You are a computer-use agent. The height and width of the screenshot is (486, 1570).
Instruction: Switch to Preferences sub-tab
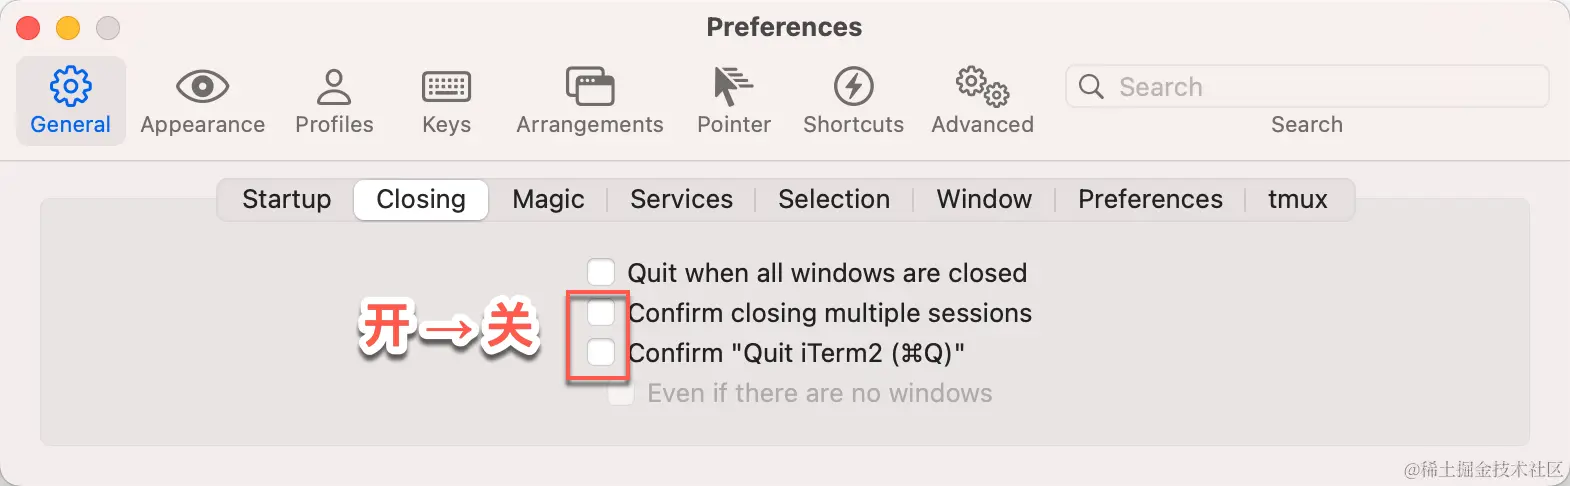tap(1150, 199)
